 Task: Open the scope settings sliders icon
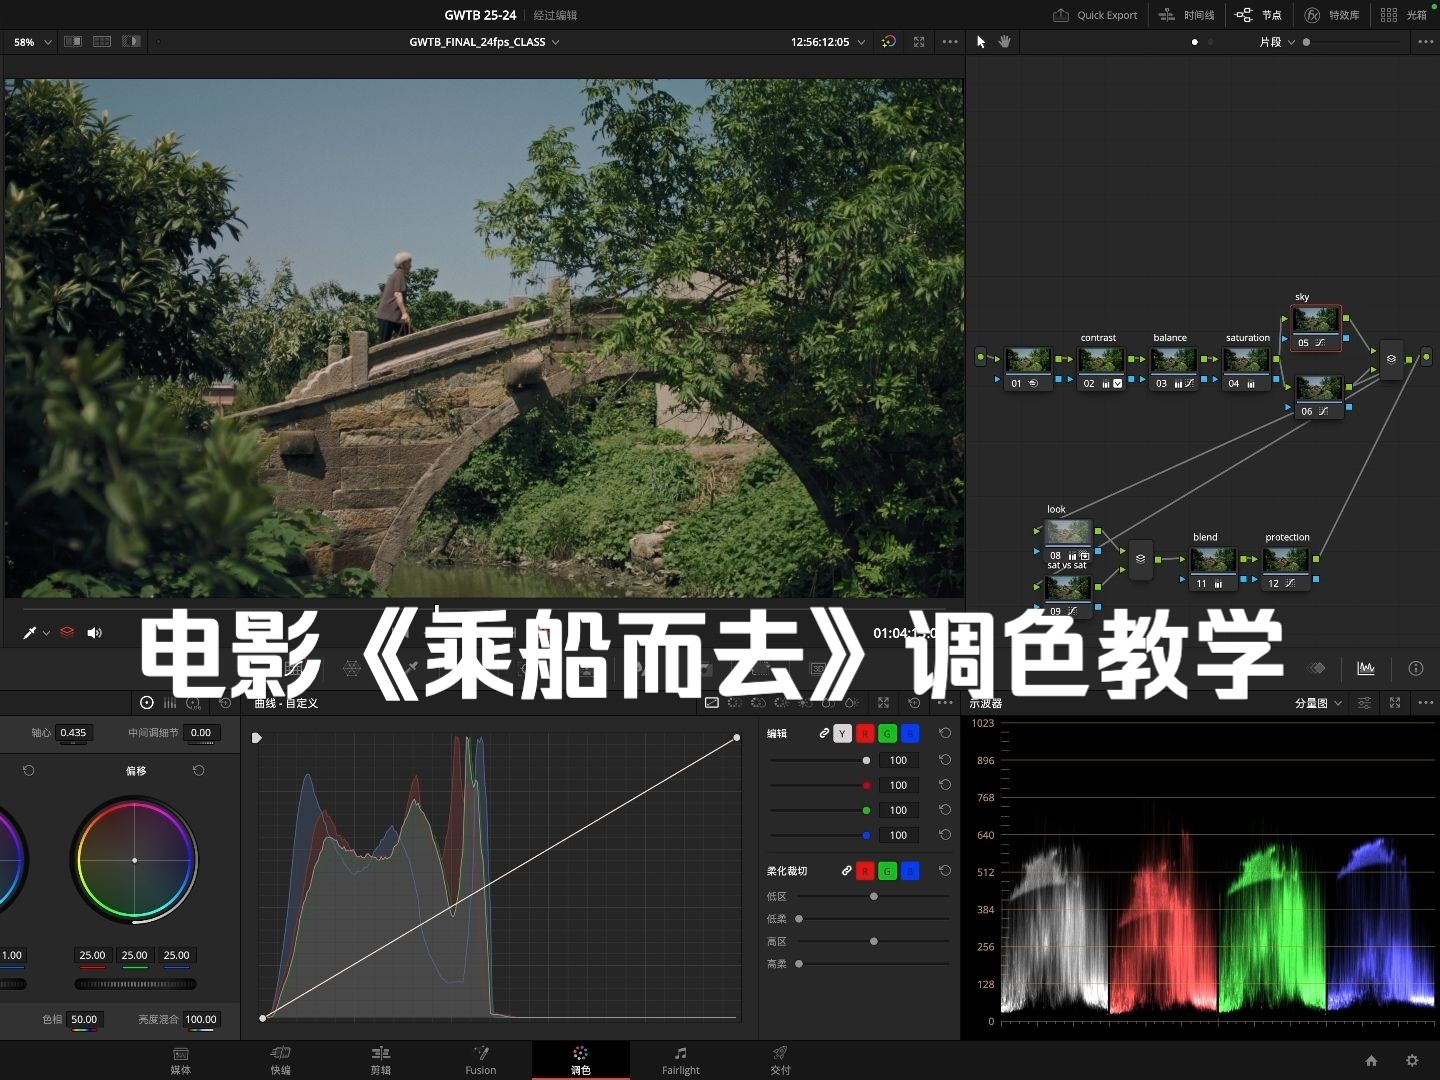click(1364, 703)
